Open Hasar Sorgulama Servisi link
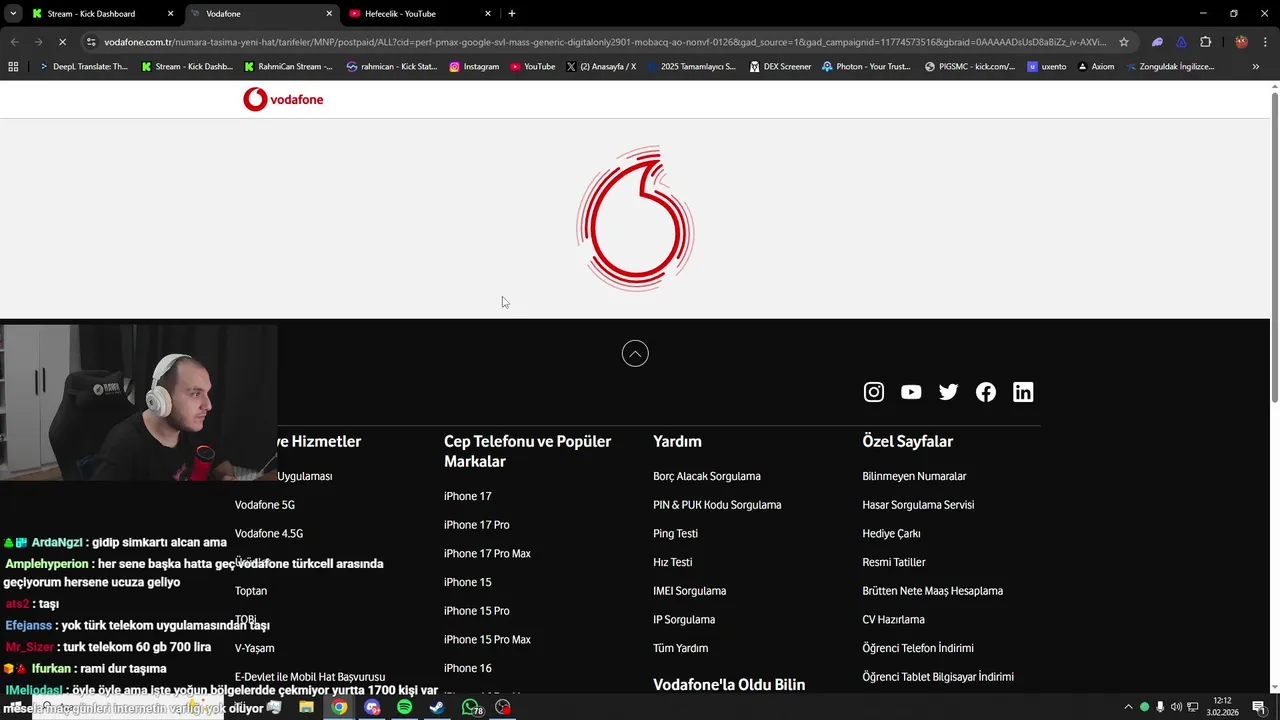Screen dimensions: 1280x720 (918, 505)
